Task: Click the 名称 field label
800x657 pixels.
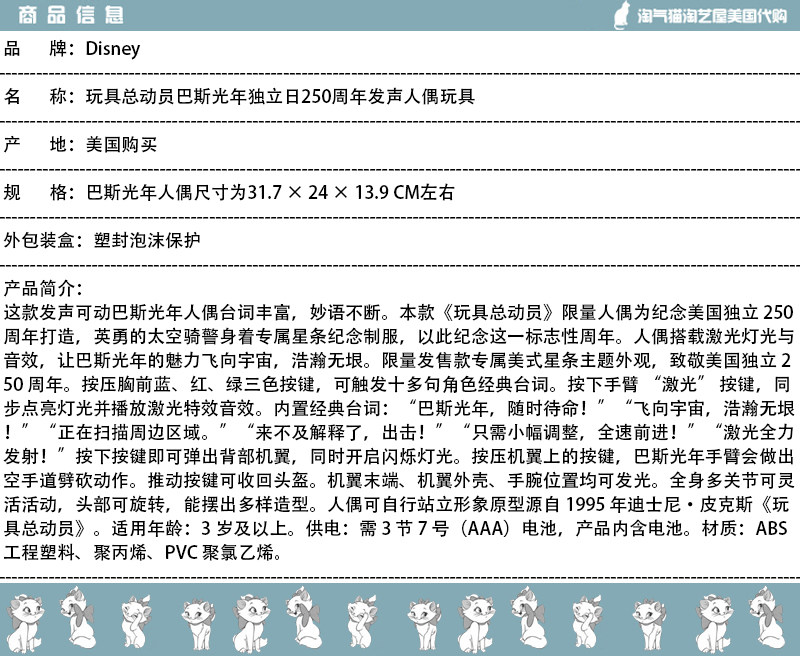Action: click(39, 96)
